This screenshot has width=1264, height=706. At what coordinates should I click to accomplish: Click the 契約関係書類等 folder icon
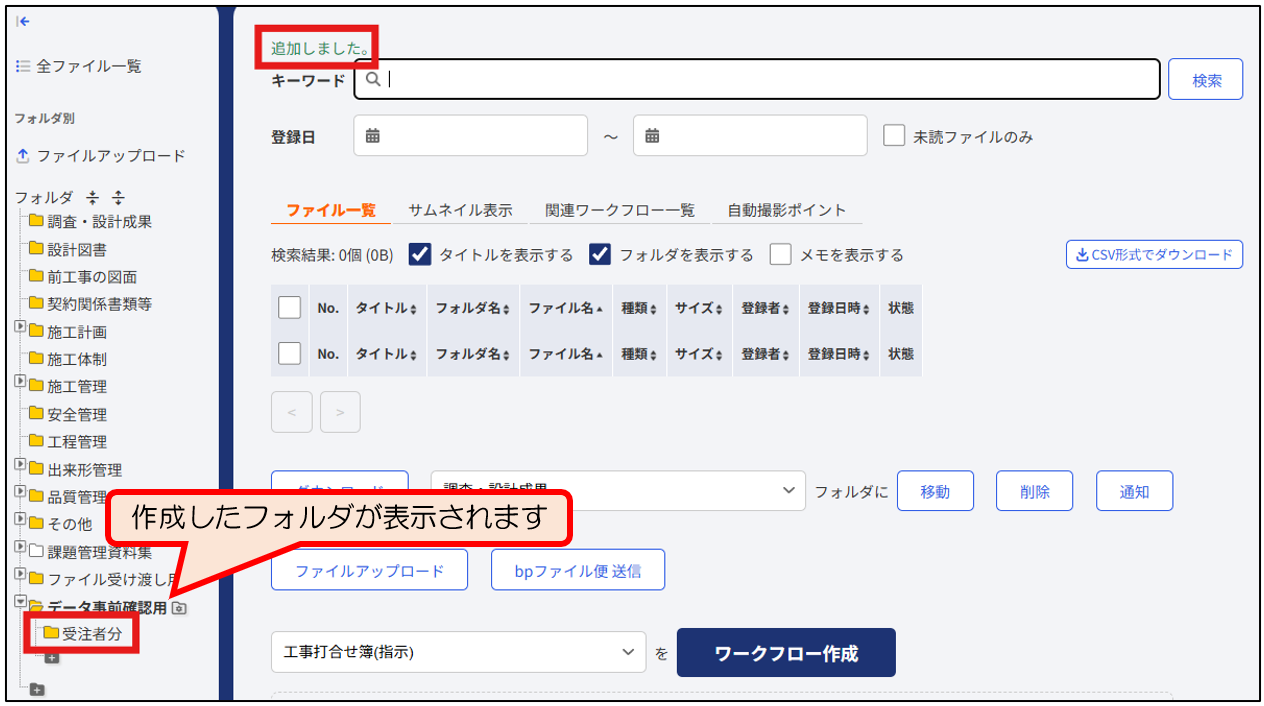[x=36, y=303]
